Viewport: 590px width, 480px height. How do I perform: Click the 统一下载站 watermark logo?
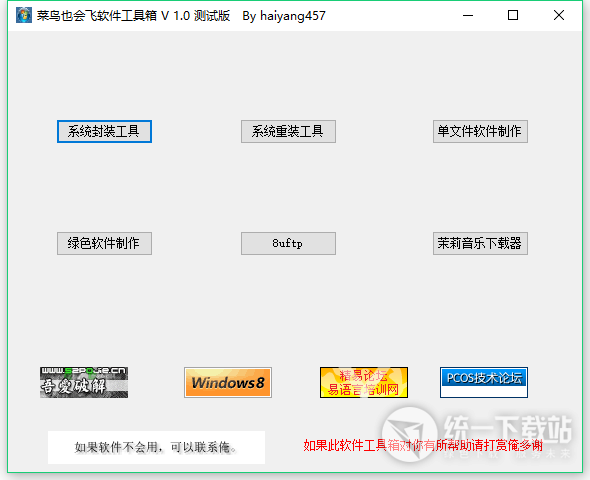[477, 435]
